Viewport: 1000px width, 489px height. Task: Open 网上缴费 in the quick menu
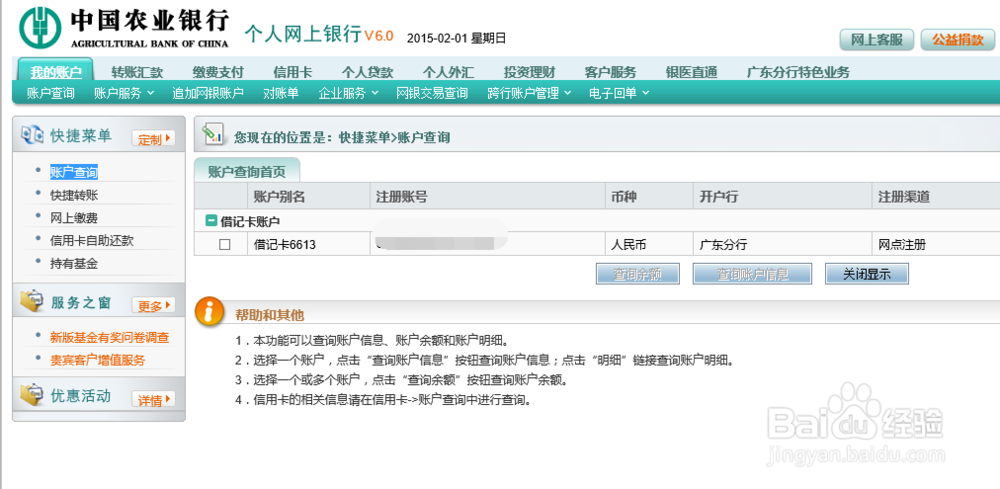tap(74, 218)
